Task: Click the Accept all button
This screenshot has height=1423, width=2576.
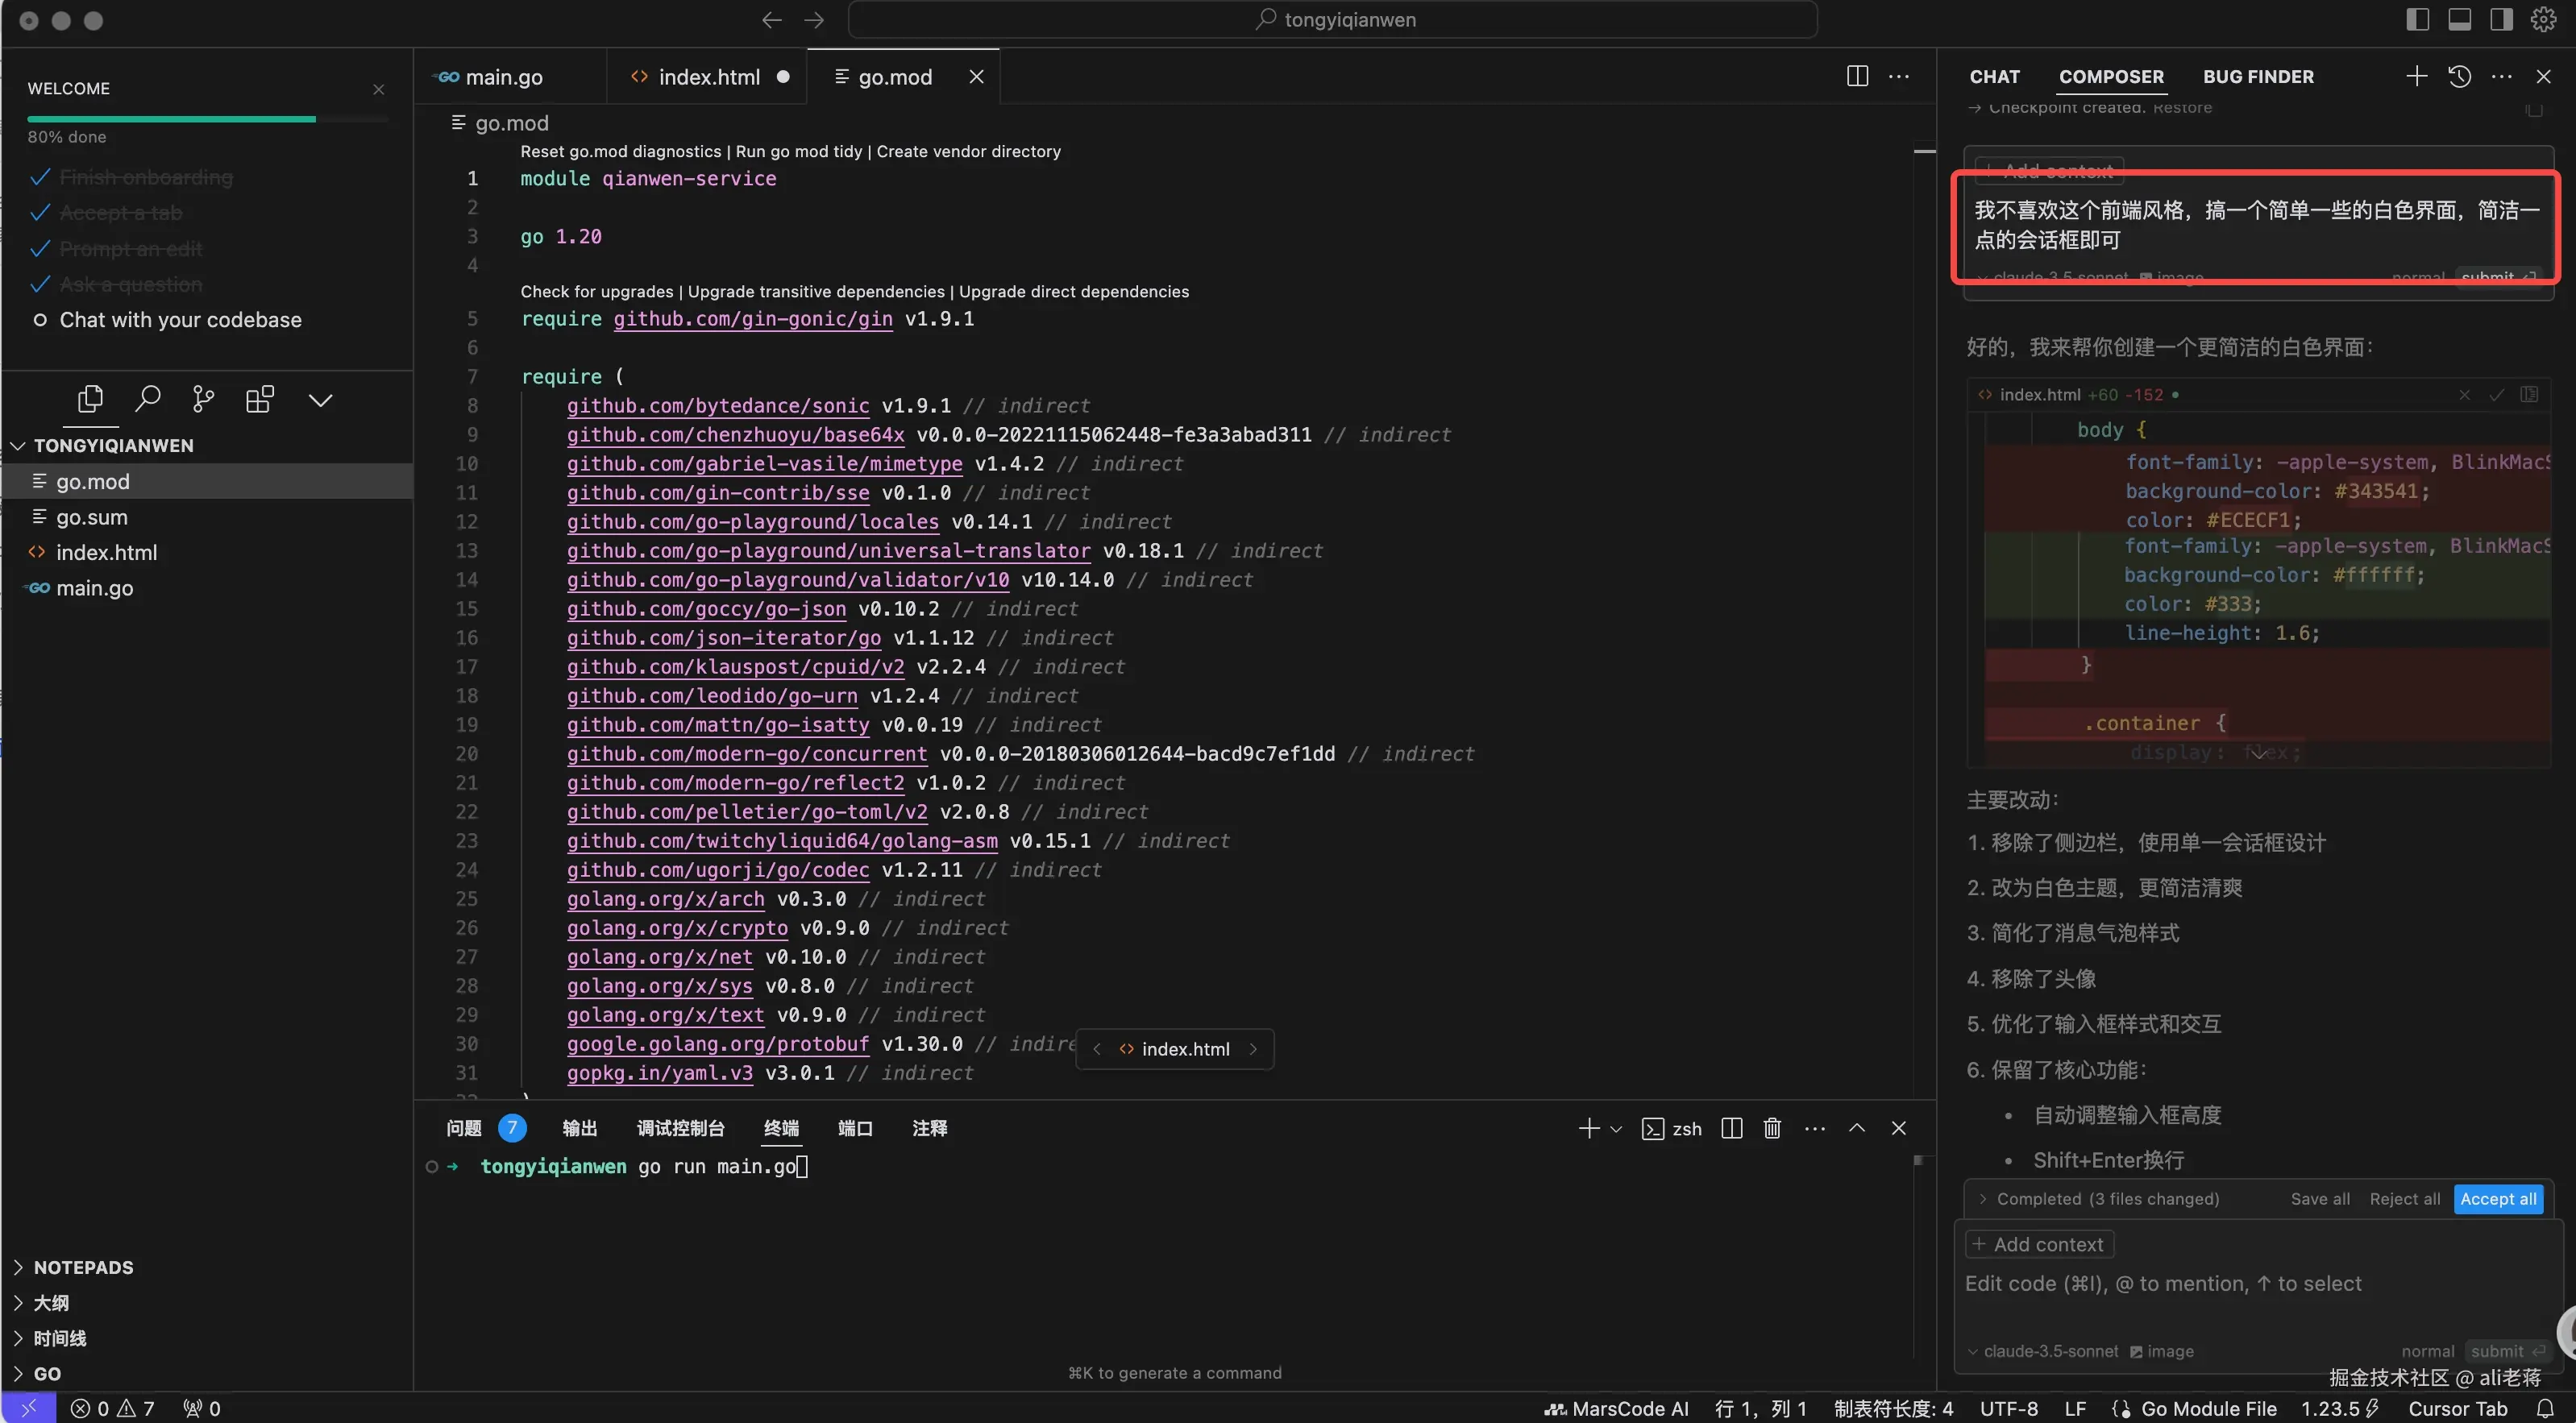Action: click(2497, 1198)
